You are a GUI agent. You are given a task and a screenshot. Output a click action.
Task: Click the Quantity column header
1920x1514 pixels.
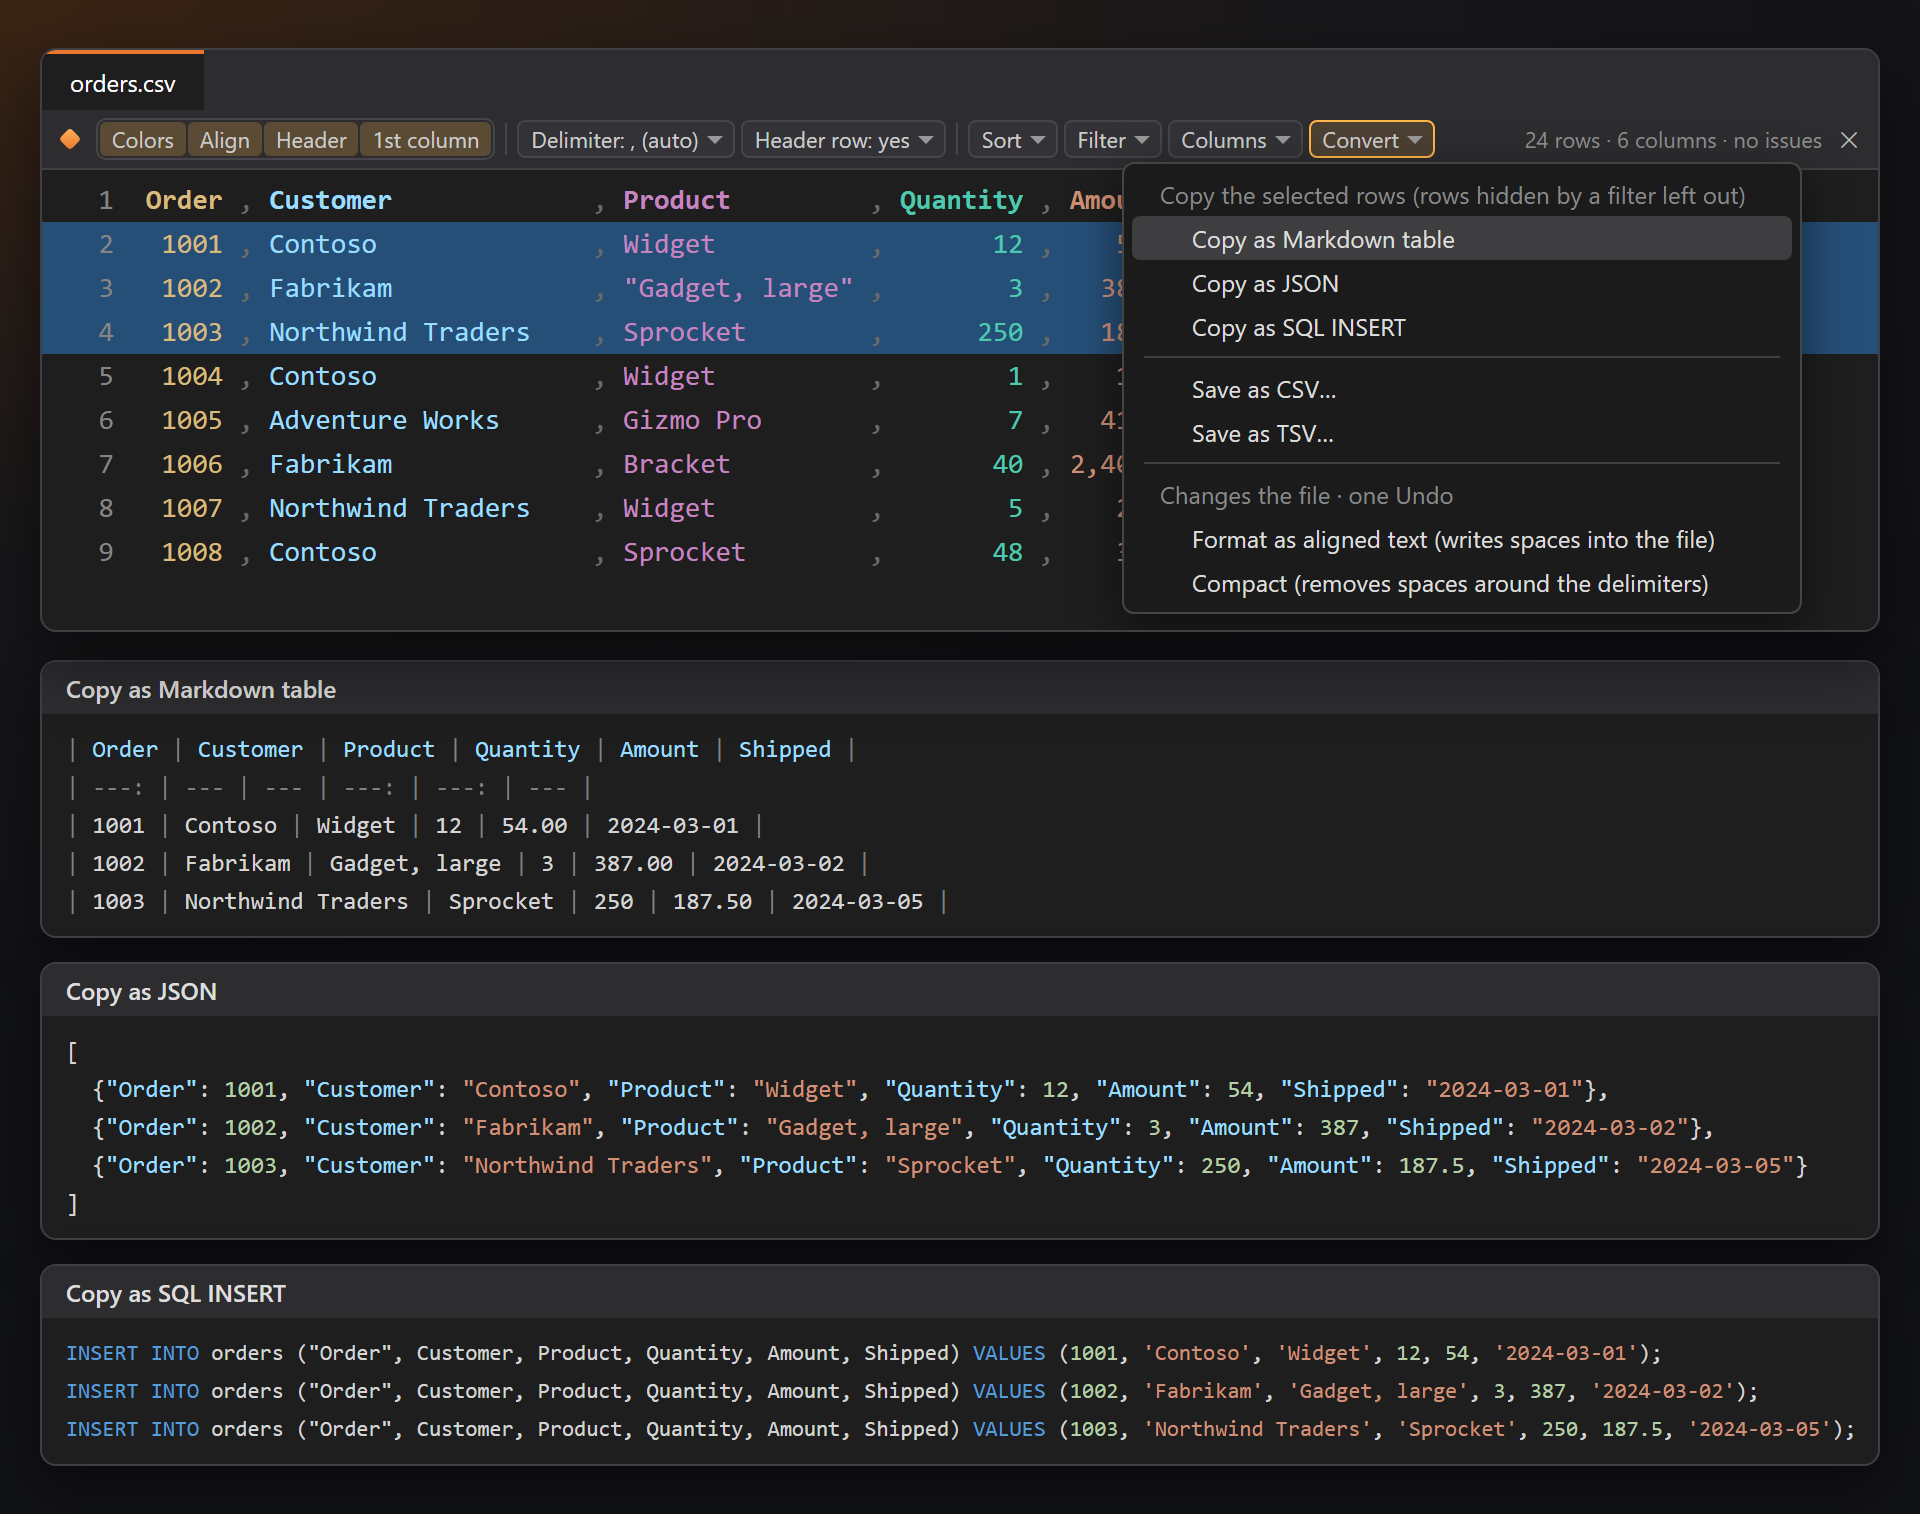click(x=961, y=200)
